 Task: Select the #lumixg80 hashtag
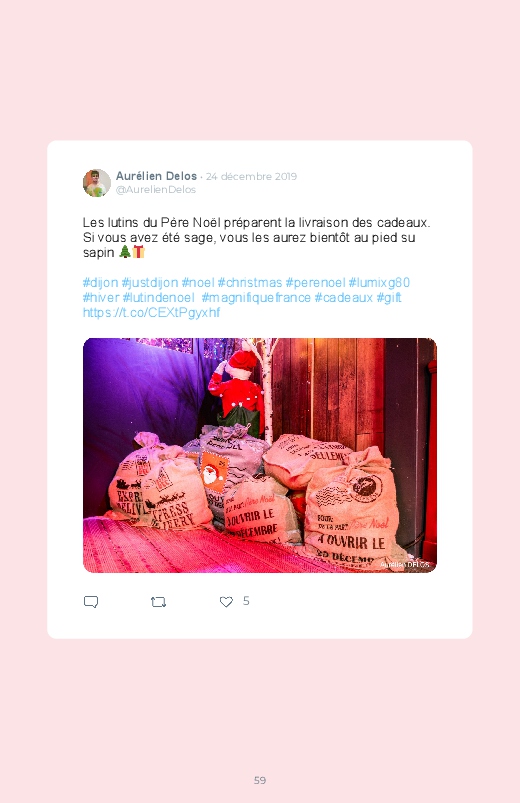[379, 283]
